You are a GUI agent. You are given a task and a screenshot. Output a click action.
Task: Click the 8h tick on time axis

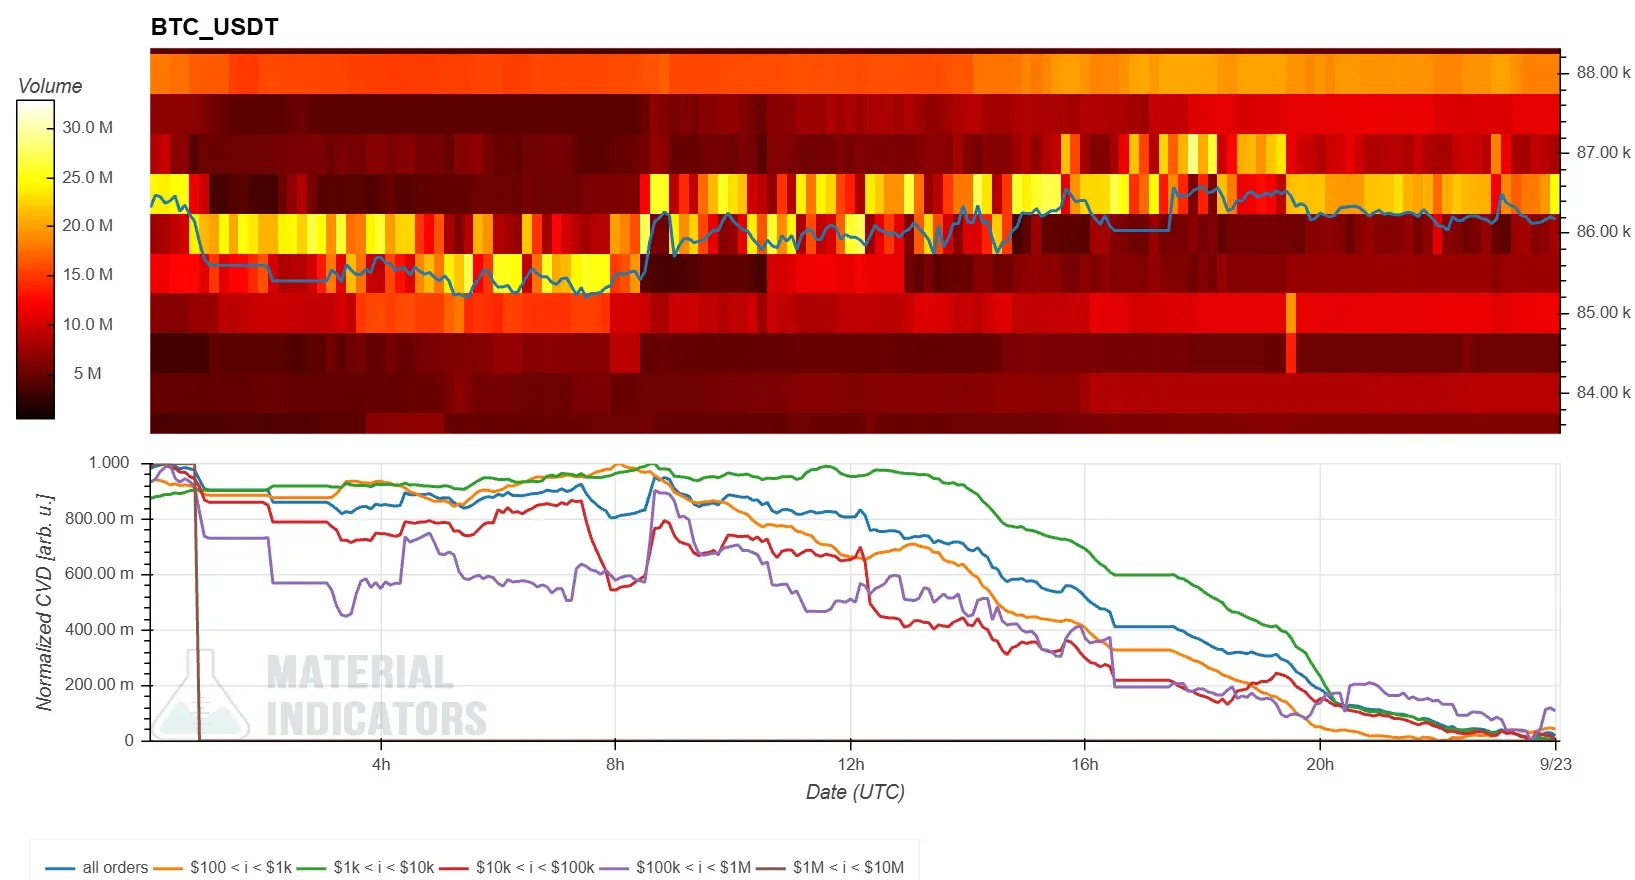tap(615, 764)
